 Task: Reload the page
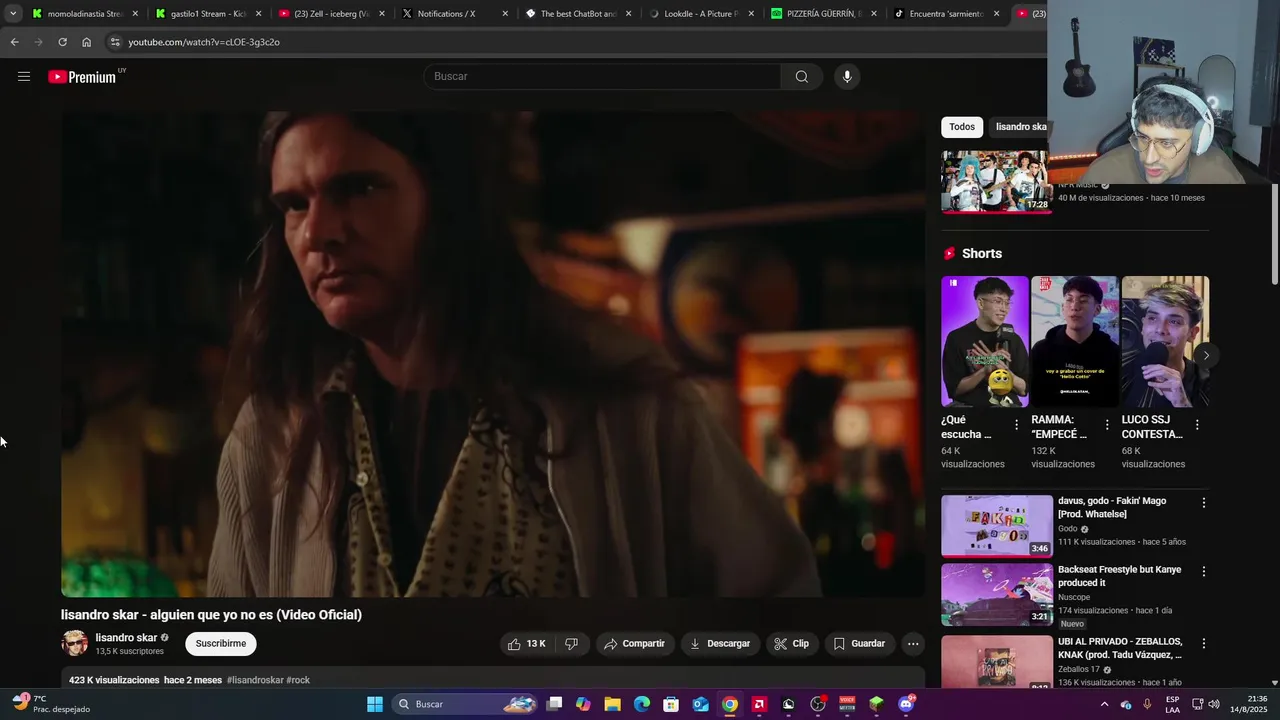[x=62, y=42]
